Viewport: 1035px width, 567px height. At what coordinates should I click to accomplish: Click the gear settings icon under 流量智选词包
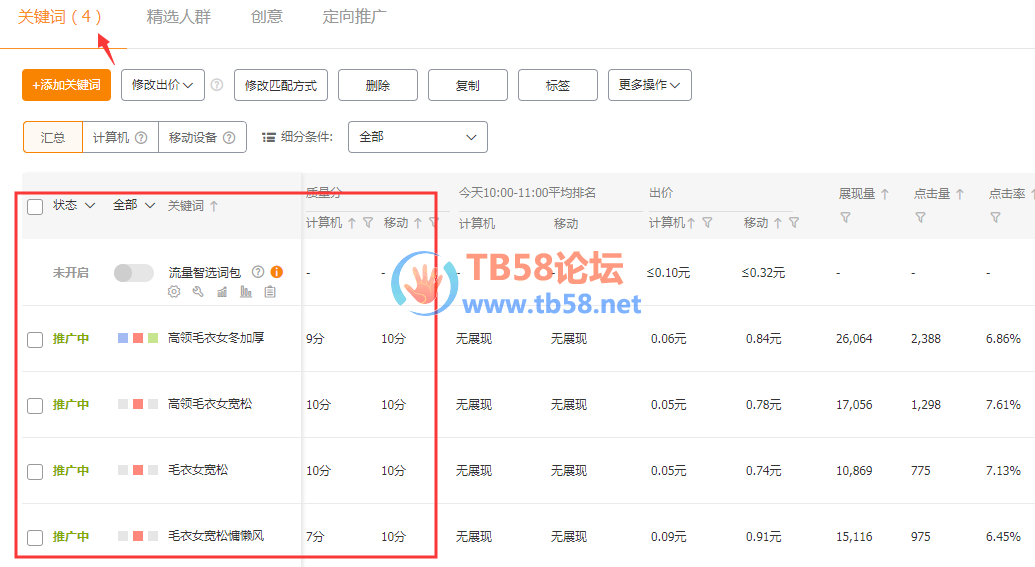[174, 292]
